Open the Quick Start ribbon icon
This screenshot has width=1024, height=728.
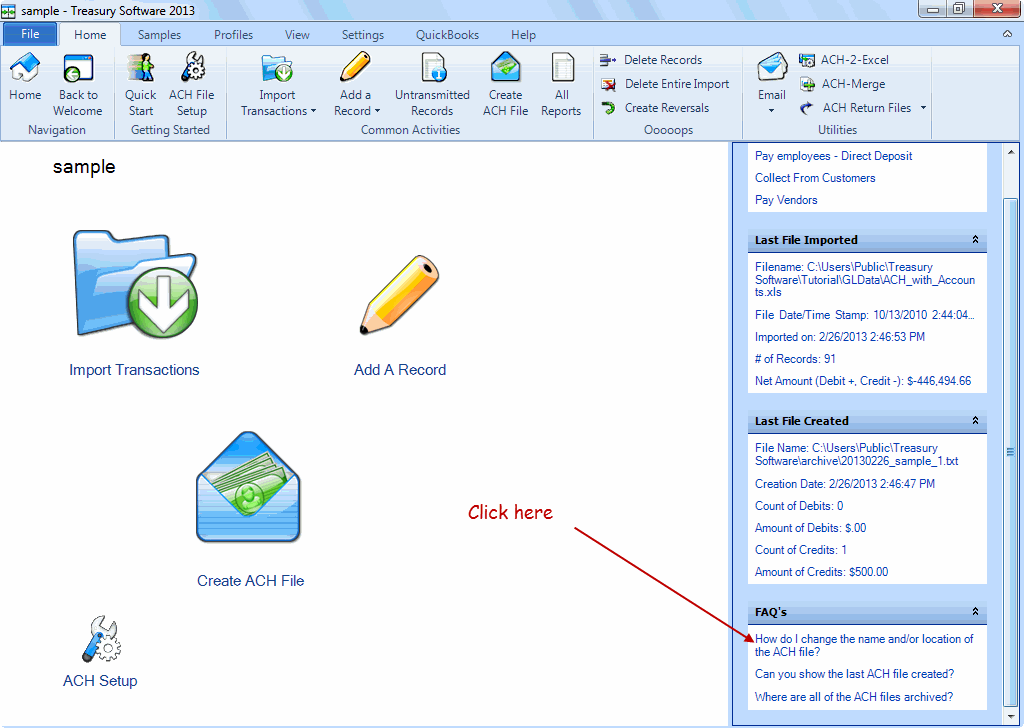coord(141,68)
